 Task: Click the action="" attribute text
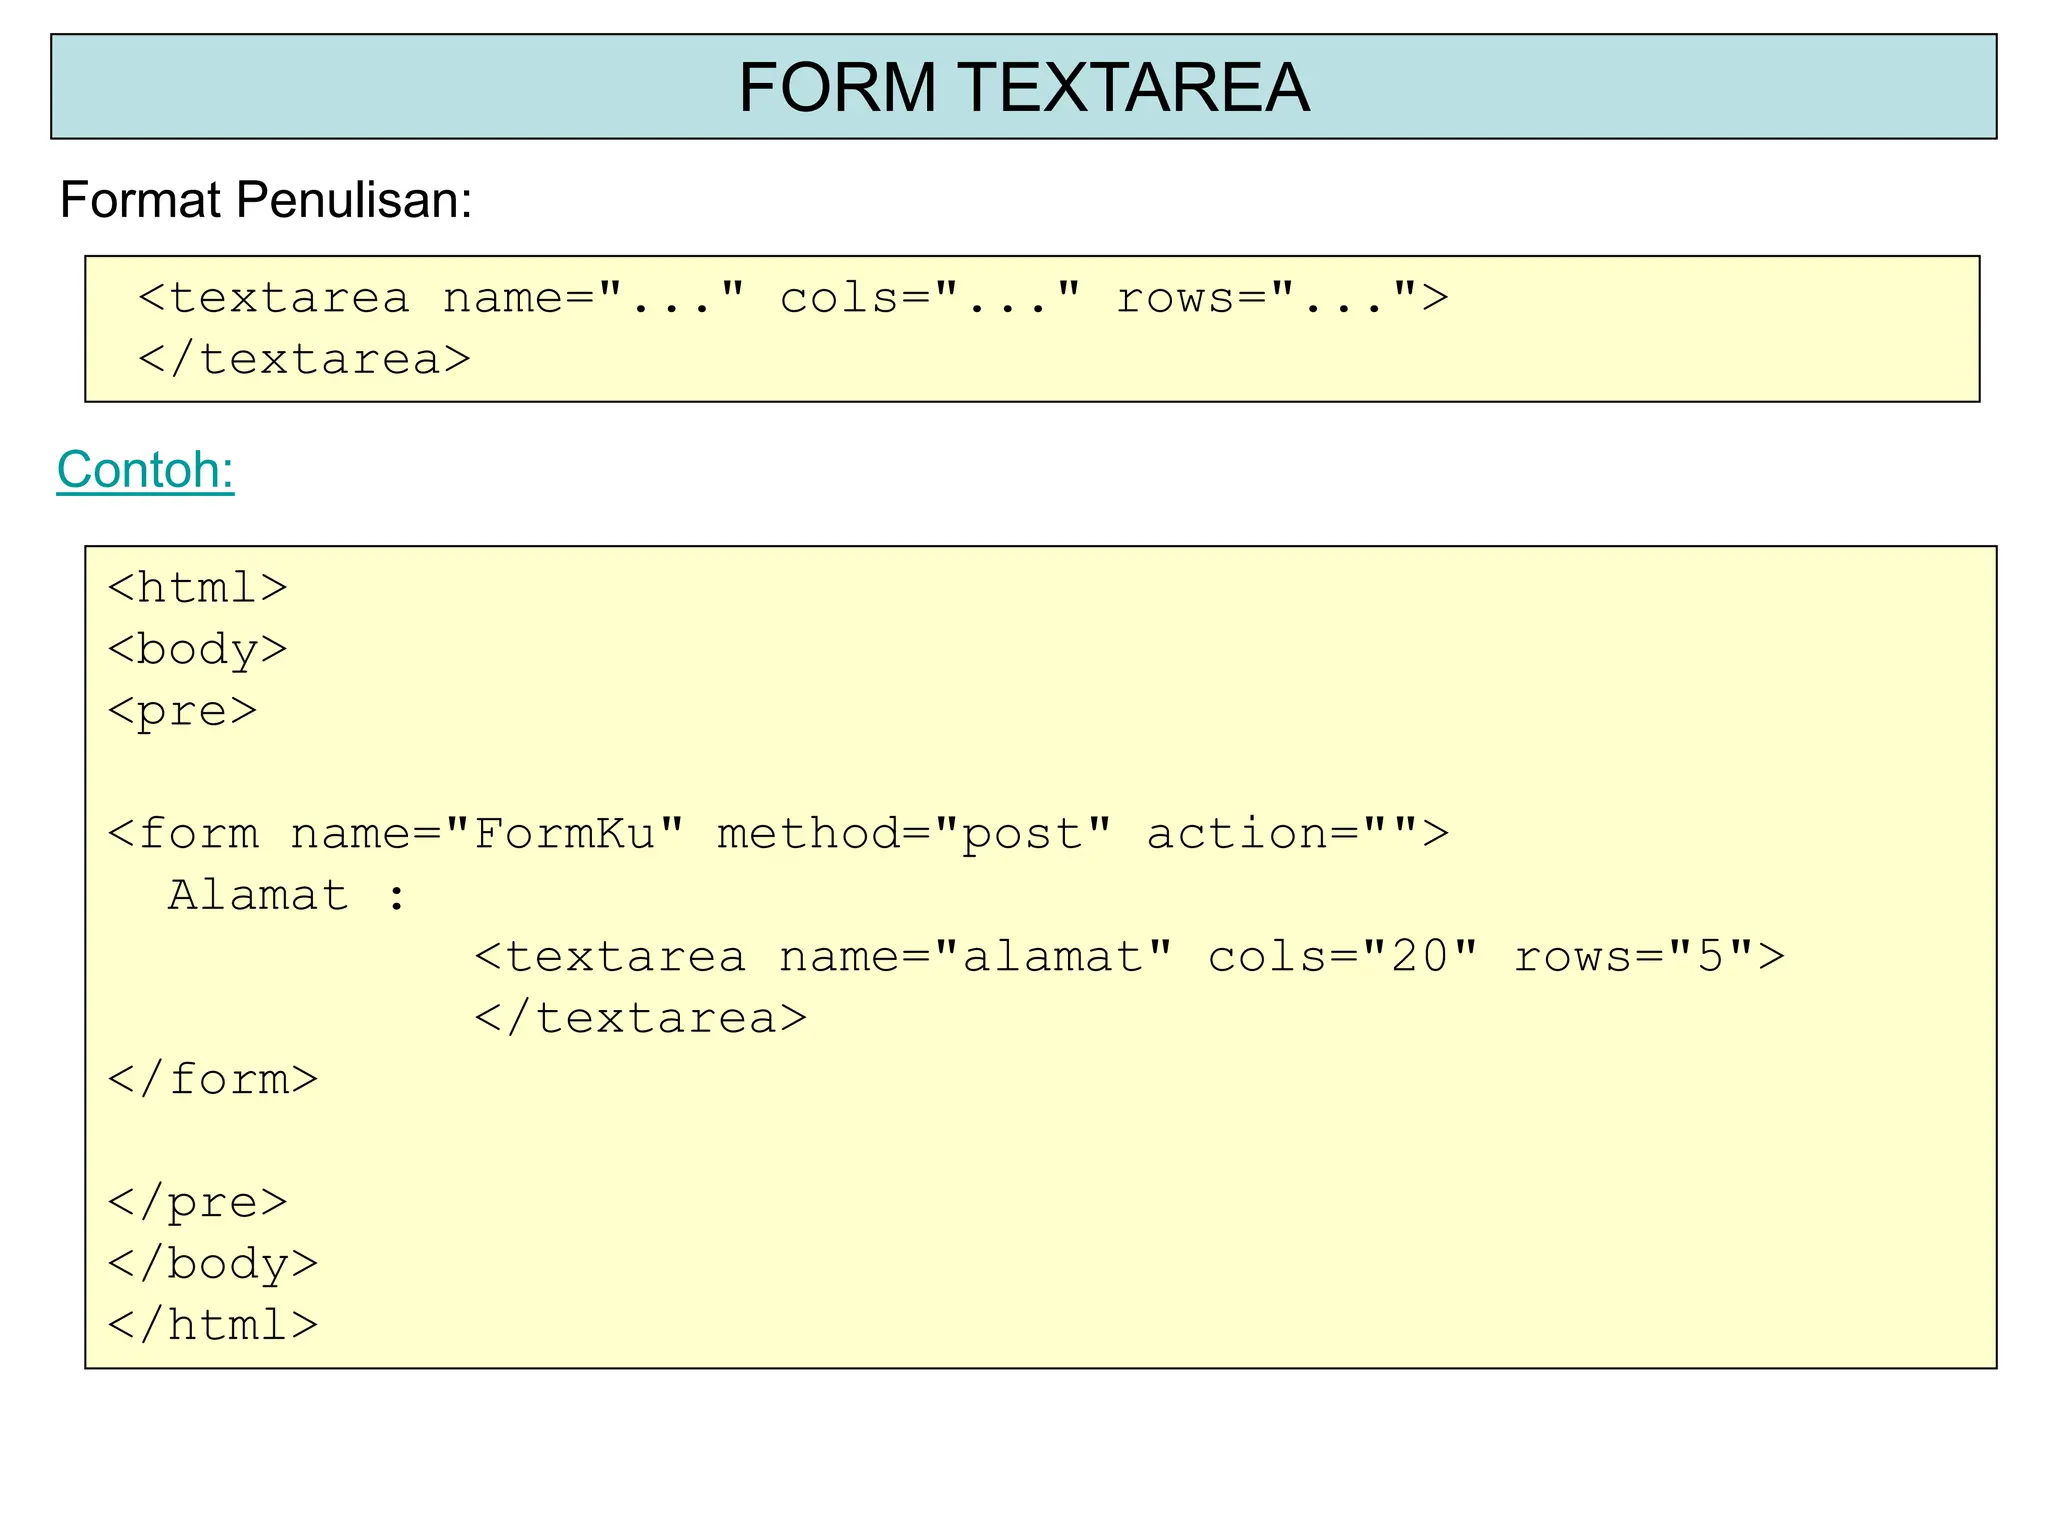1296,834
